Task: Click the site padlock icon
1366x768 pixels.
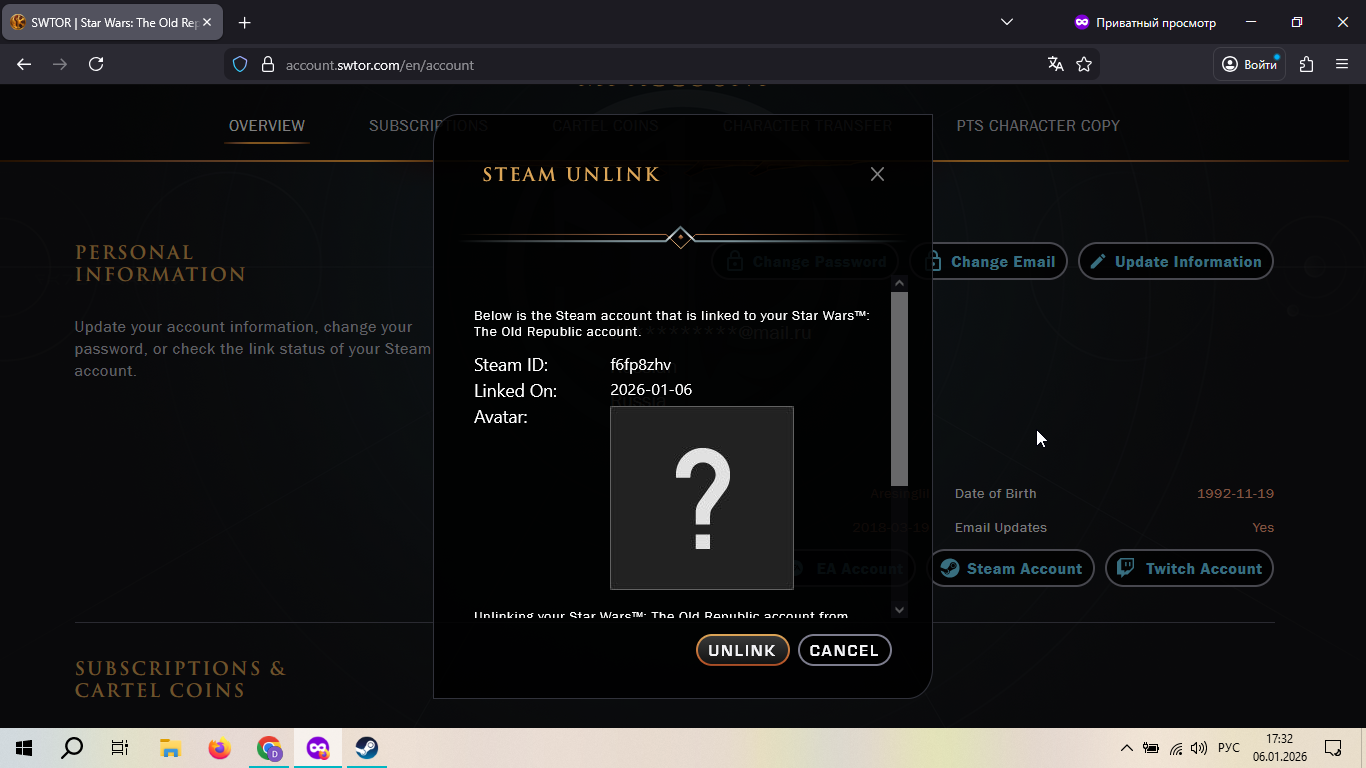Action: click(x=267, y=64)
